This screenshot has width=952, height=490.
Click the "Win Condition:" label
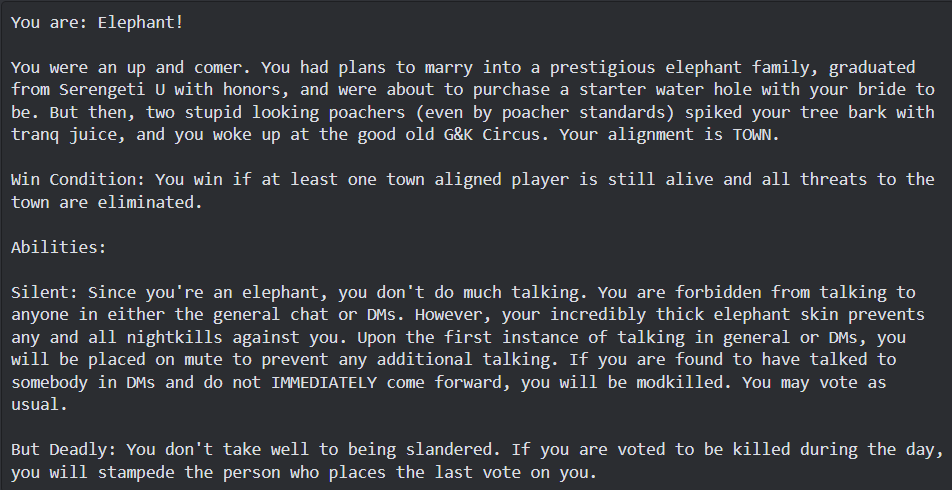[x=78, y=180]
